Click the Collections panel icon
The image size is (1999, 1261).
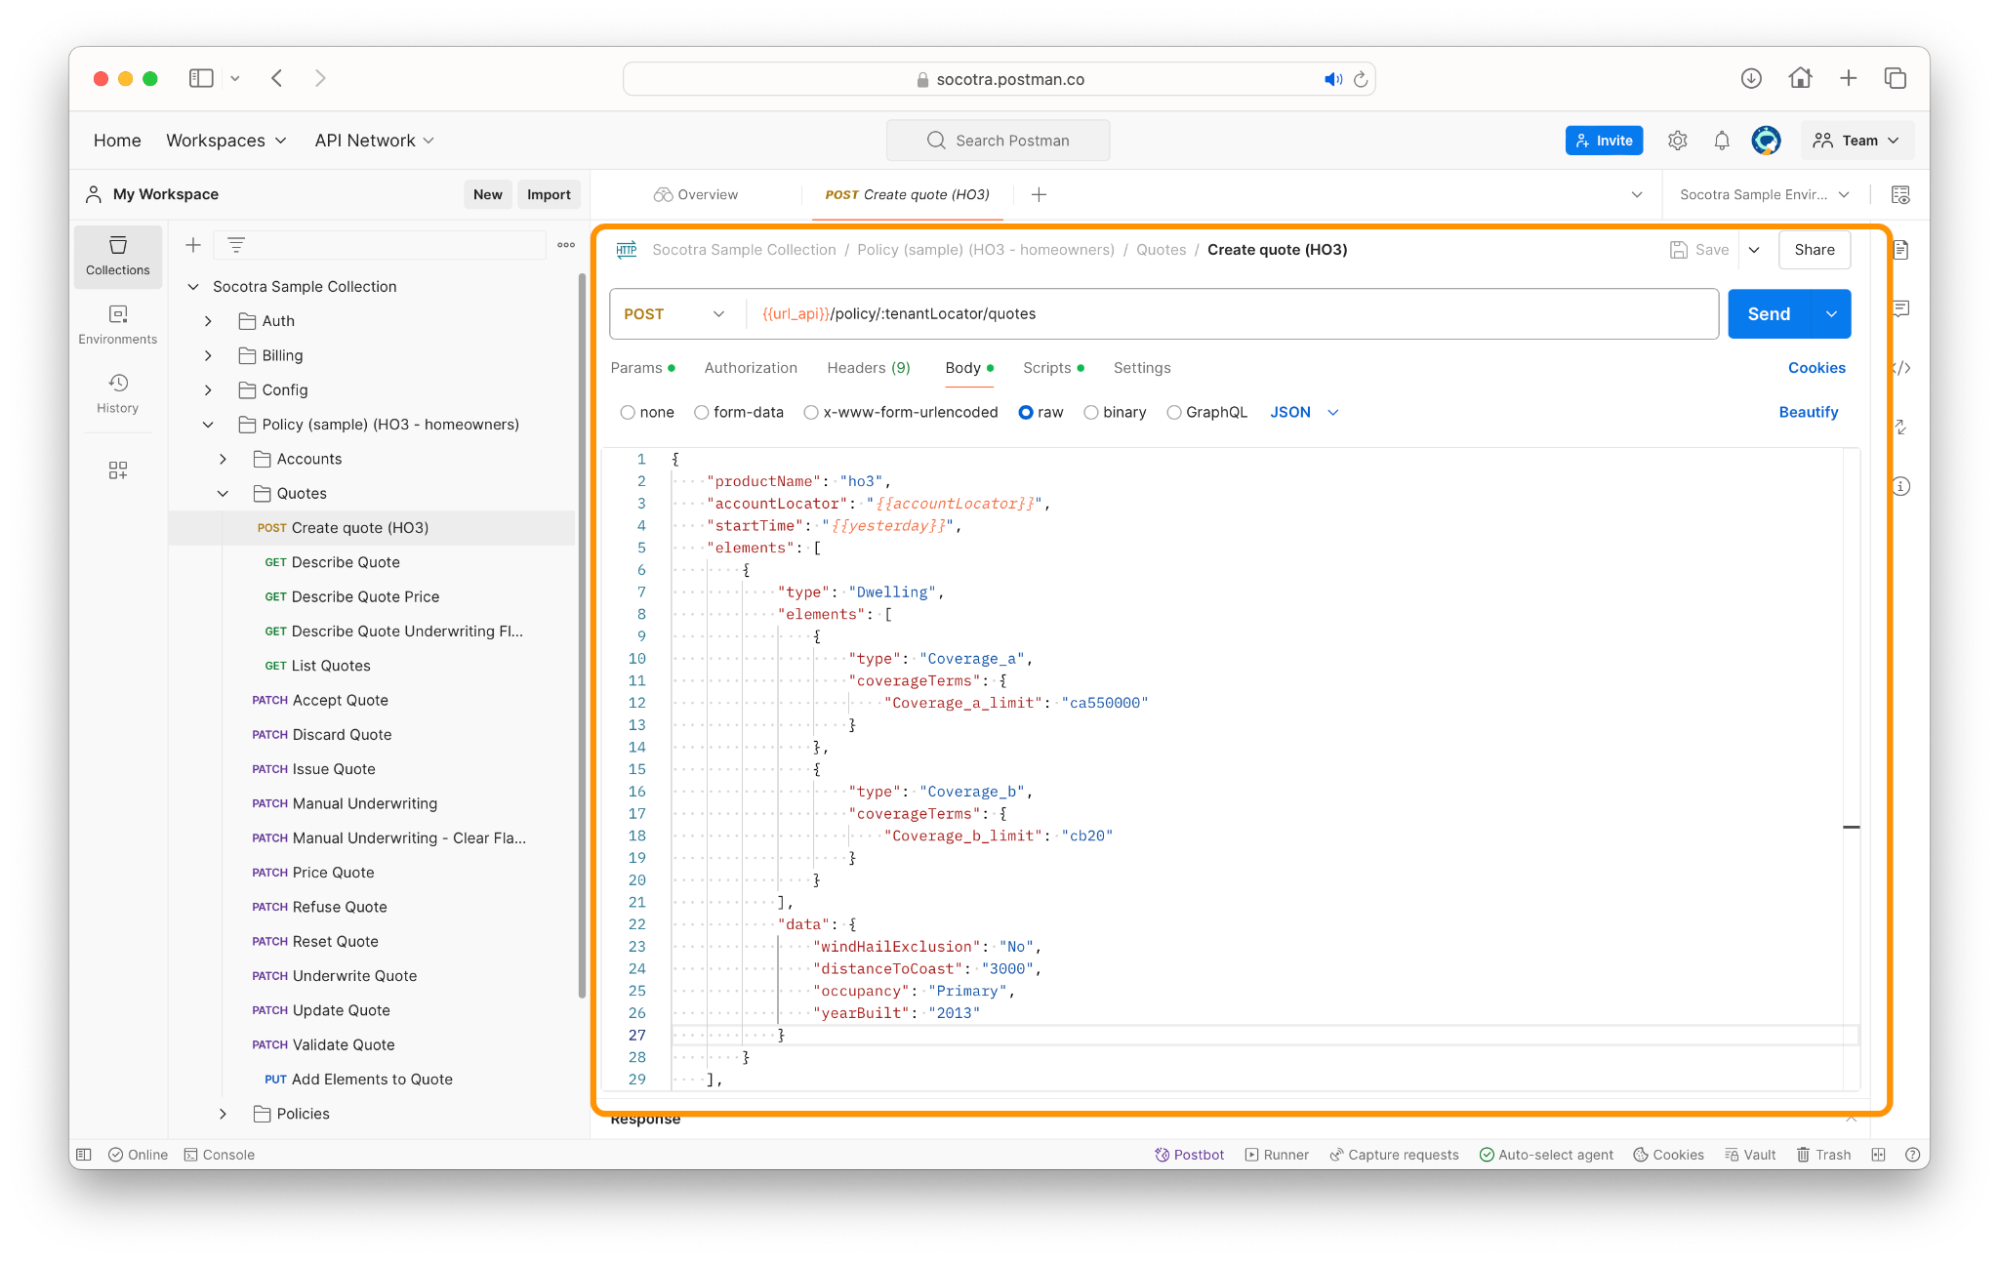tap(116, 254)
